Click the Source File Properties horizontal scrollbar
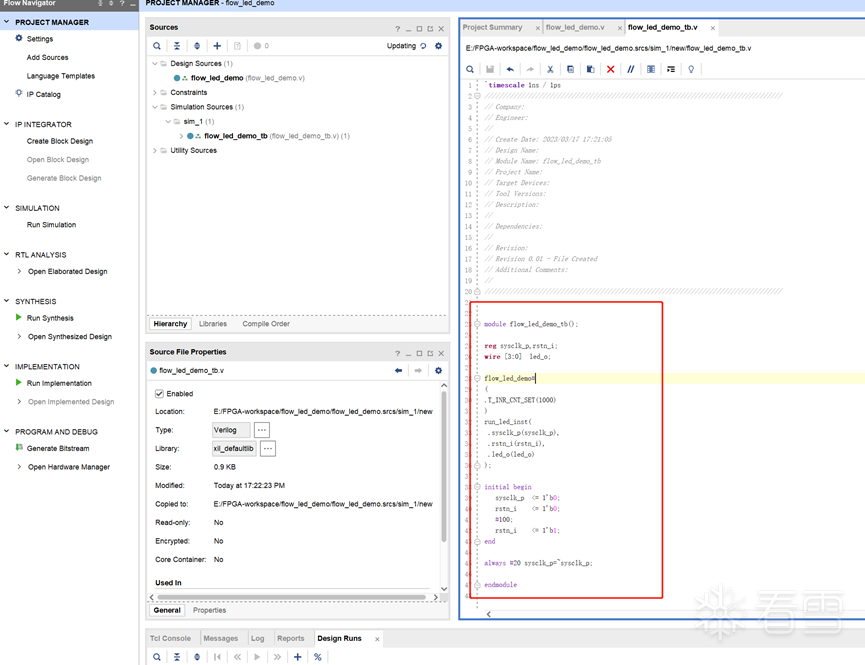865x665 pixels. pyautogui.click(x=291, y=598)
